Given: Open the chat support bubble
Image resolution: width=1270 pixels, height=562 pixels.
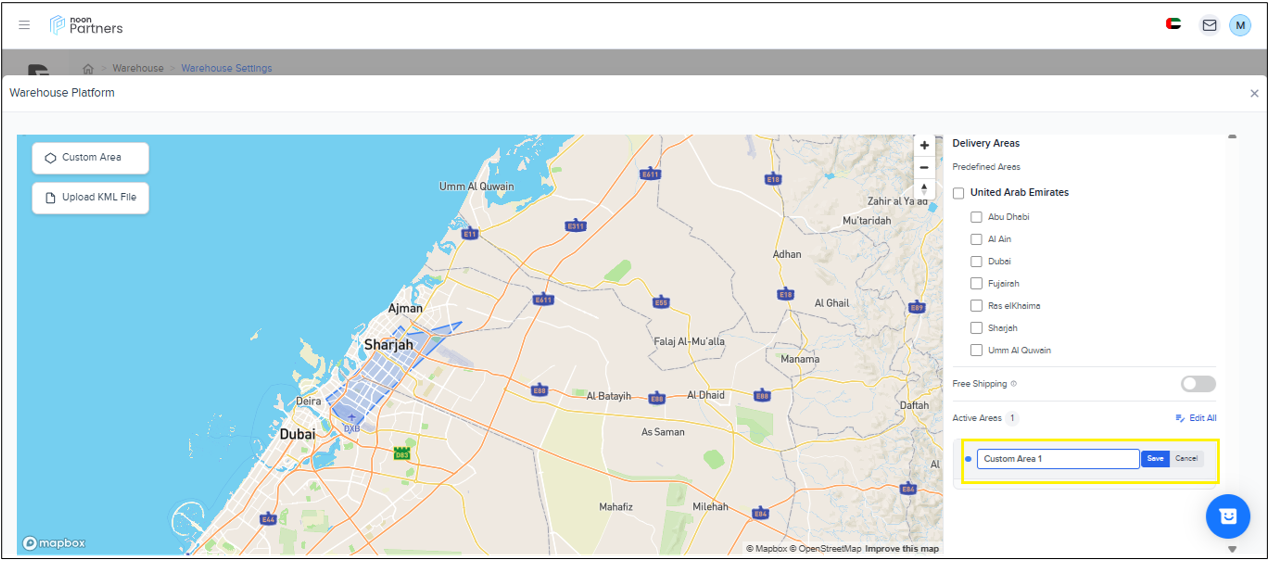Looking at the screenshot, I should [1227, 516].
